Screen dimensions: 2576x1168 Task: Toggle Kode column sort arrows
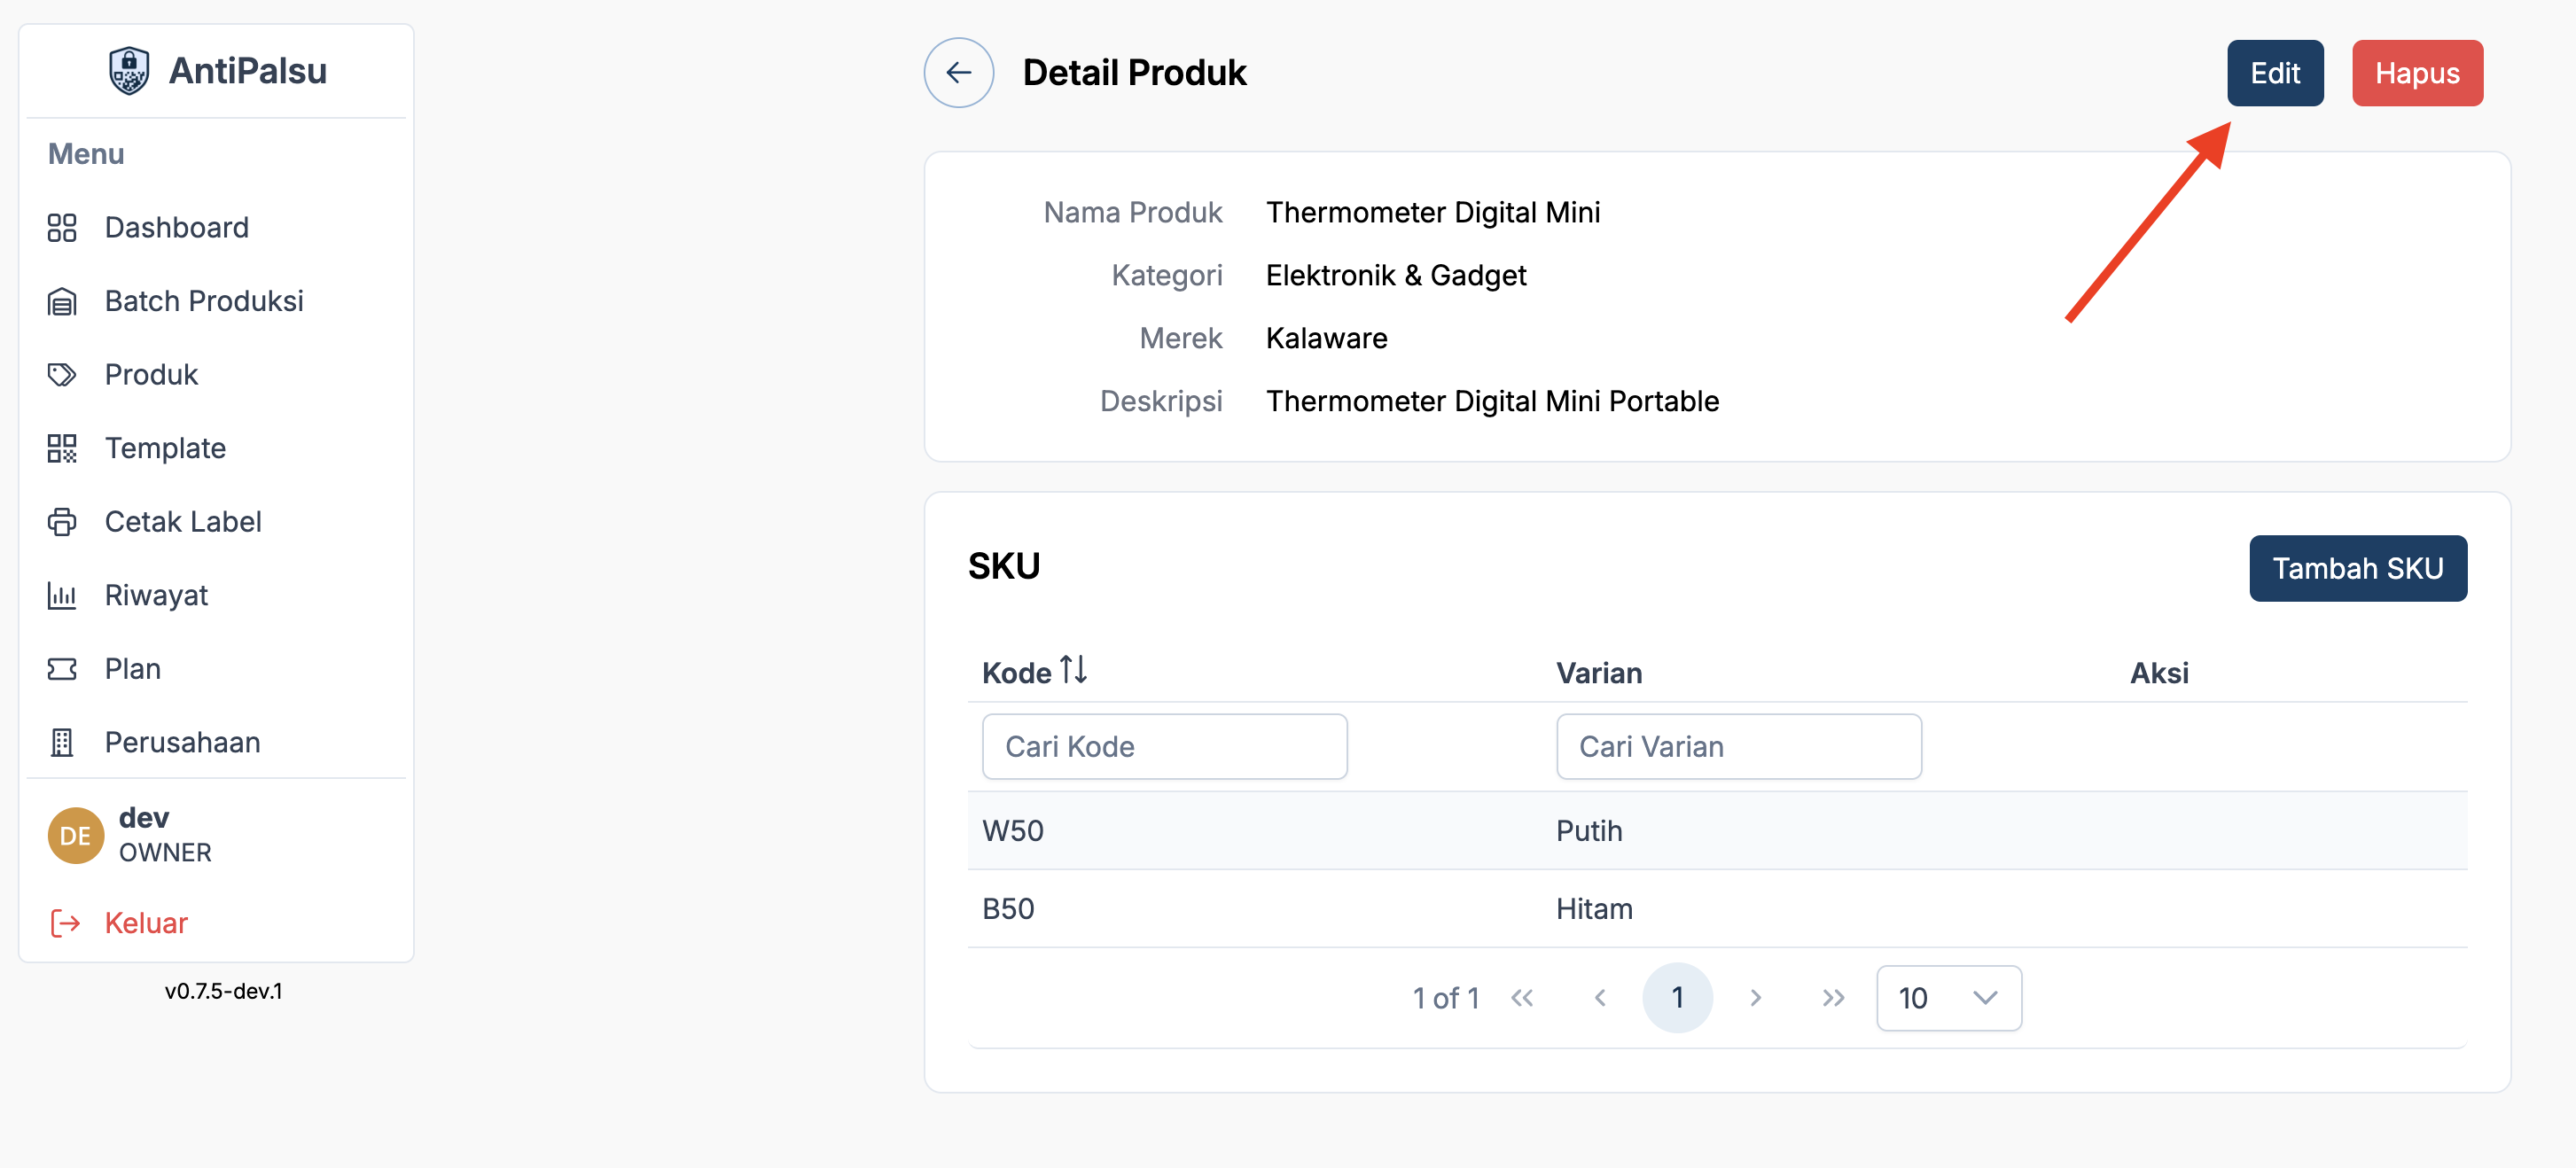pyautogui.click(x=1073, y=669)
